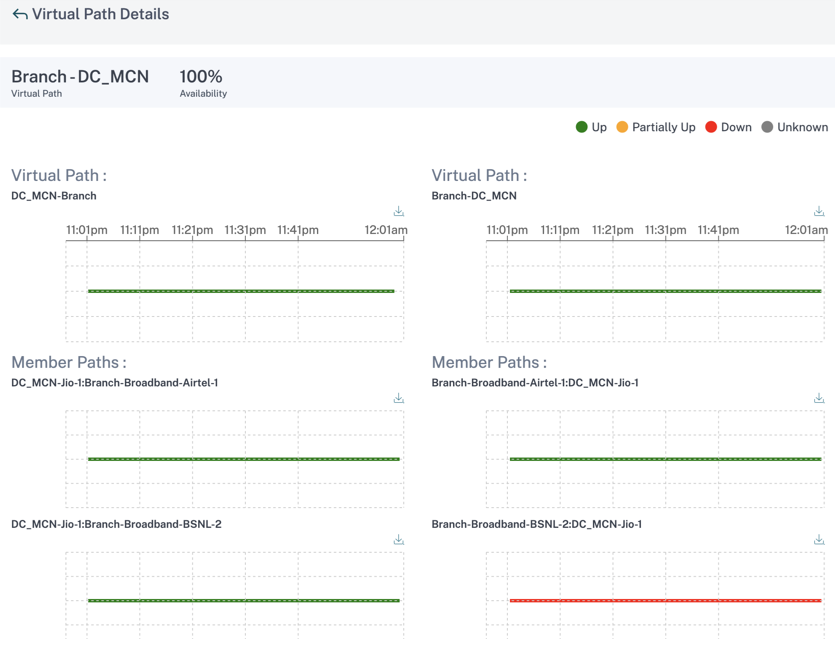Screen dimensions: 835x652
Task: Click the Branch-DC_MCN chart title
Action: (x=474, y=195)
